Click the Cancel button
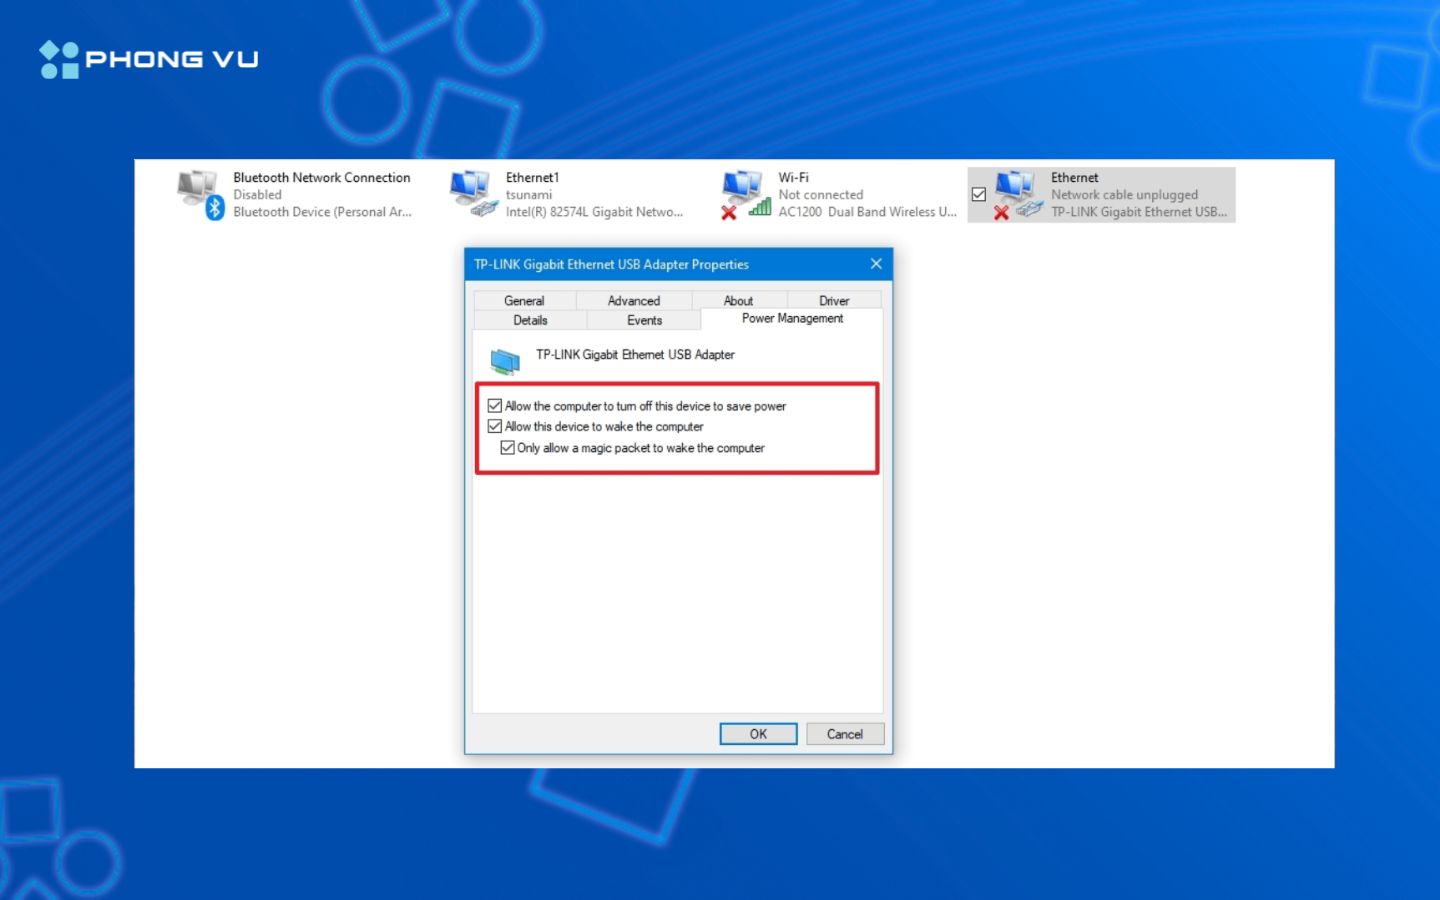Viewport: 1440px width, 900px height. pos(845,733)
